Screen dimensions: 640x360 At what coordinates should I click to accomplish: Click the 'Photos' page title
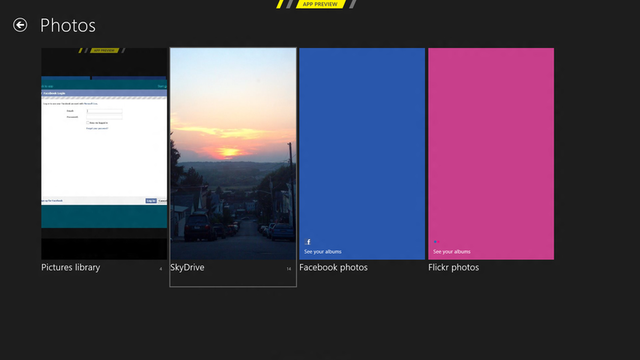(x=68, y=25)
